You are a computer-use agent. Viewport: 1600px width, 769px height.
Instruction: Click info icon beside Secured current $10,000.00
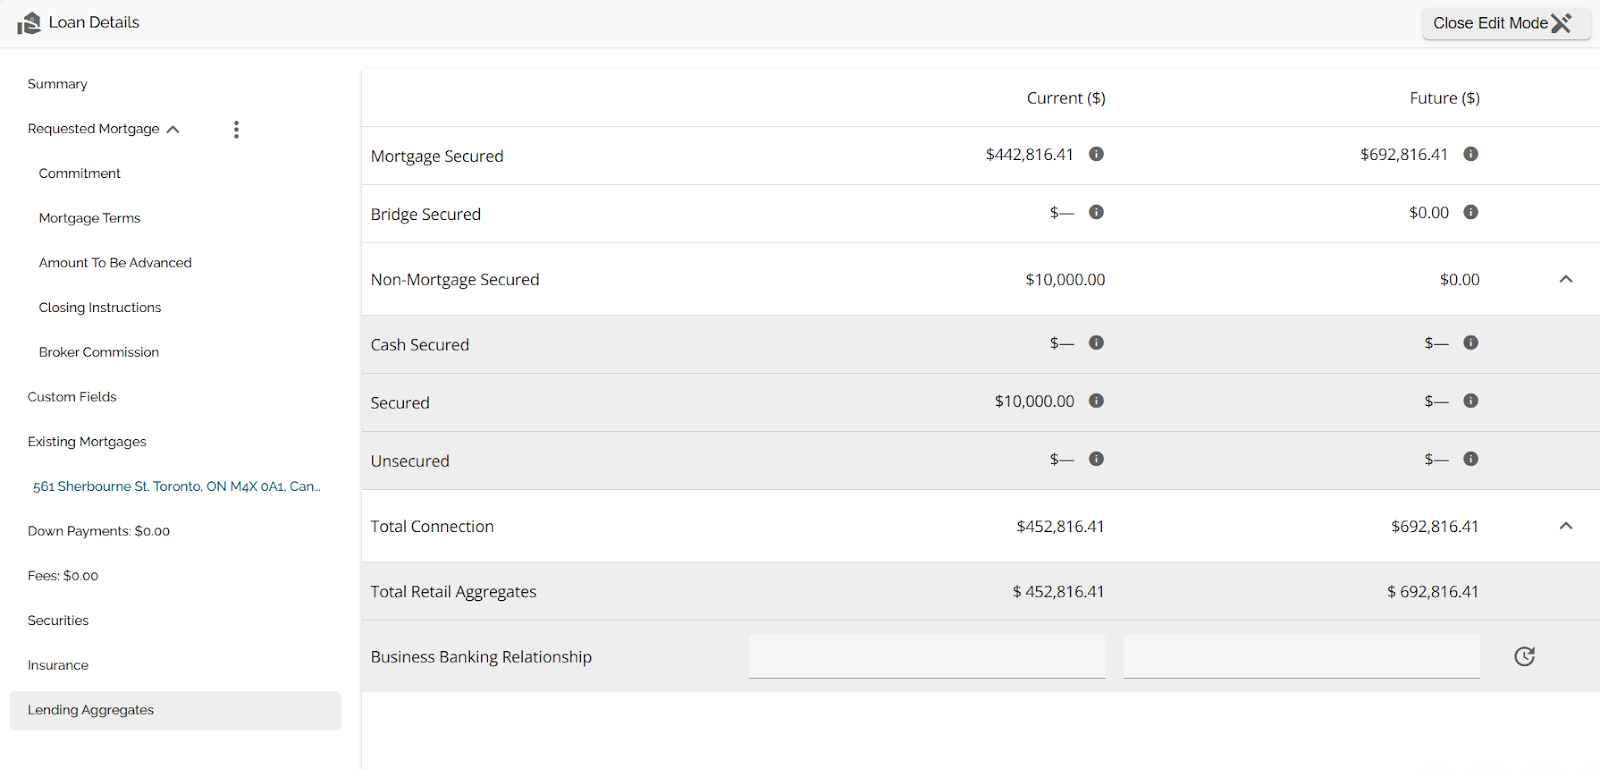(1096, 401)
